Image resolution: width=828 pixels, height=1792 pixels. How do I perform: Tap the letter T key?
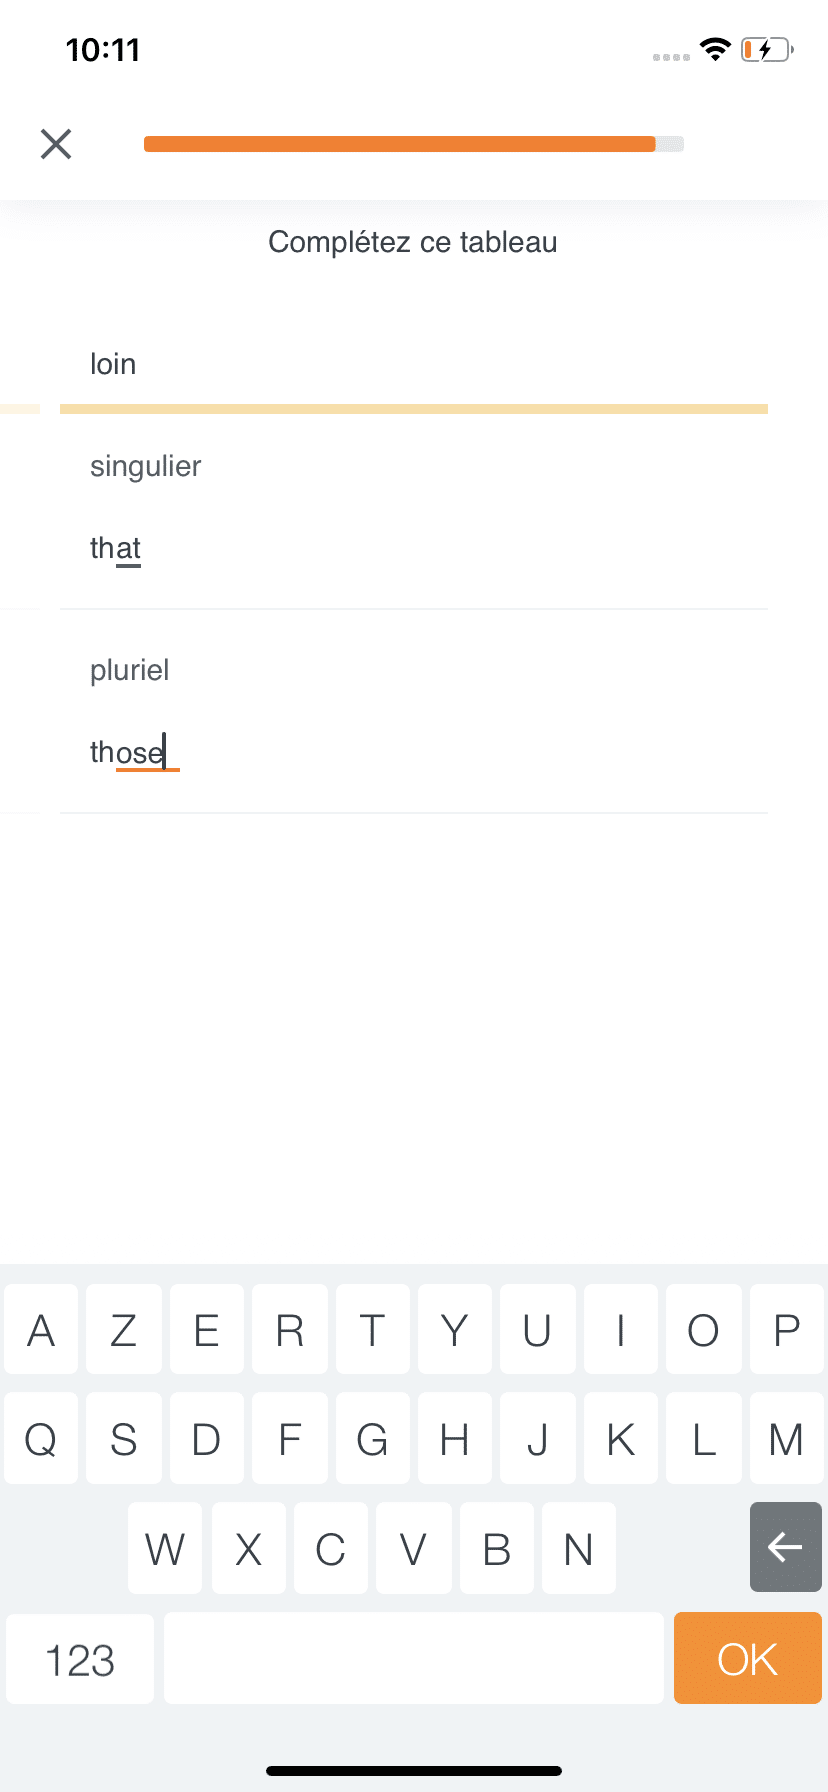tap(373, 1329)
